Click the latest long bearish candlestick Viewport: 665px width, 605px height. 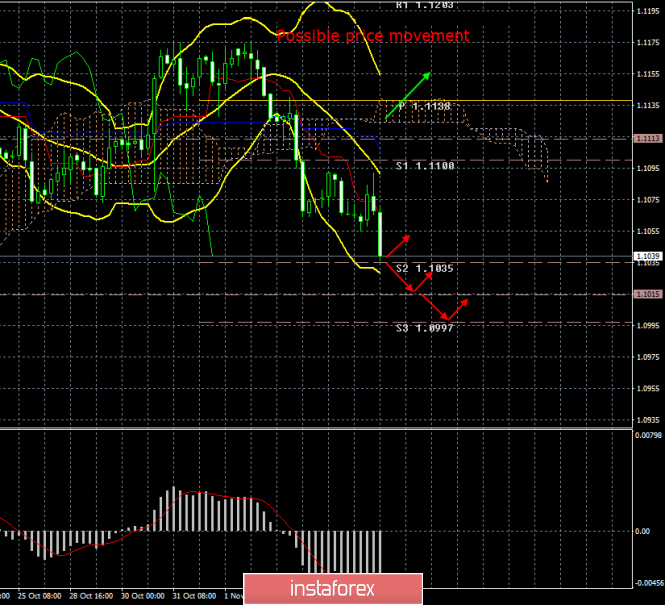(x=380, y=234)
